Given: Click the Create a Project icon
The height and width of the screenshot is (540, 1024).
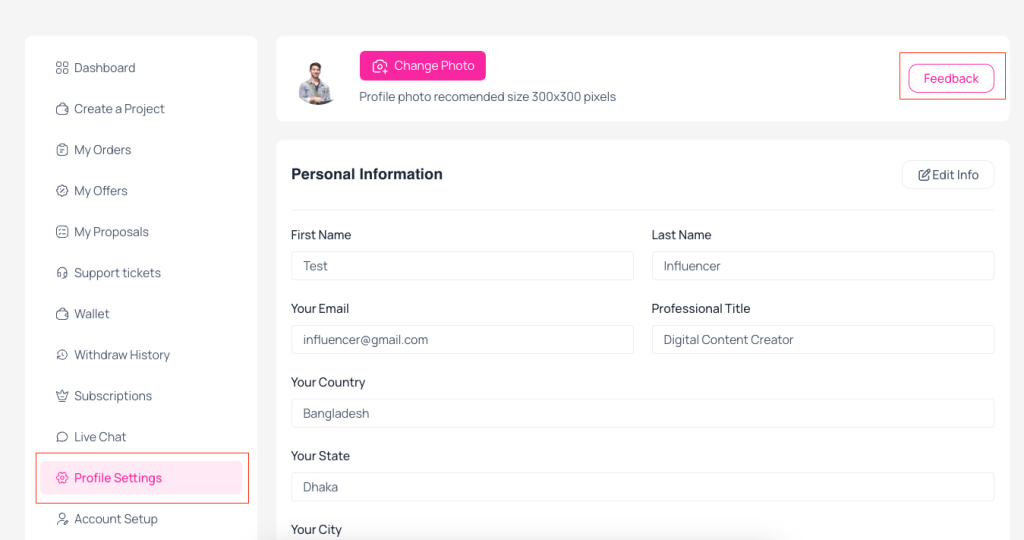Looking at the screenshot, I should 62,109.
